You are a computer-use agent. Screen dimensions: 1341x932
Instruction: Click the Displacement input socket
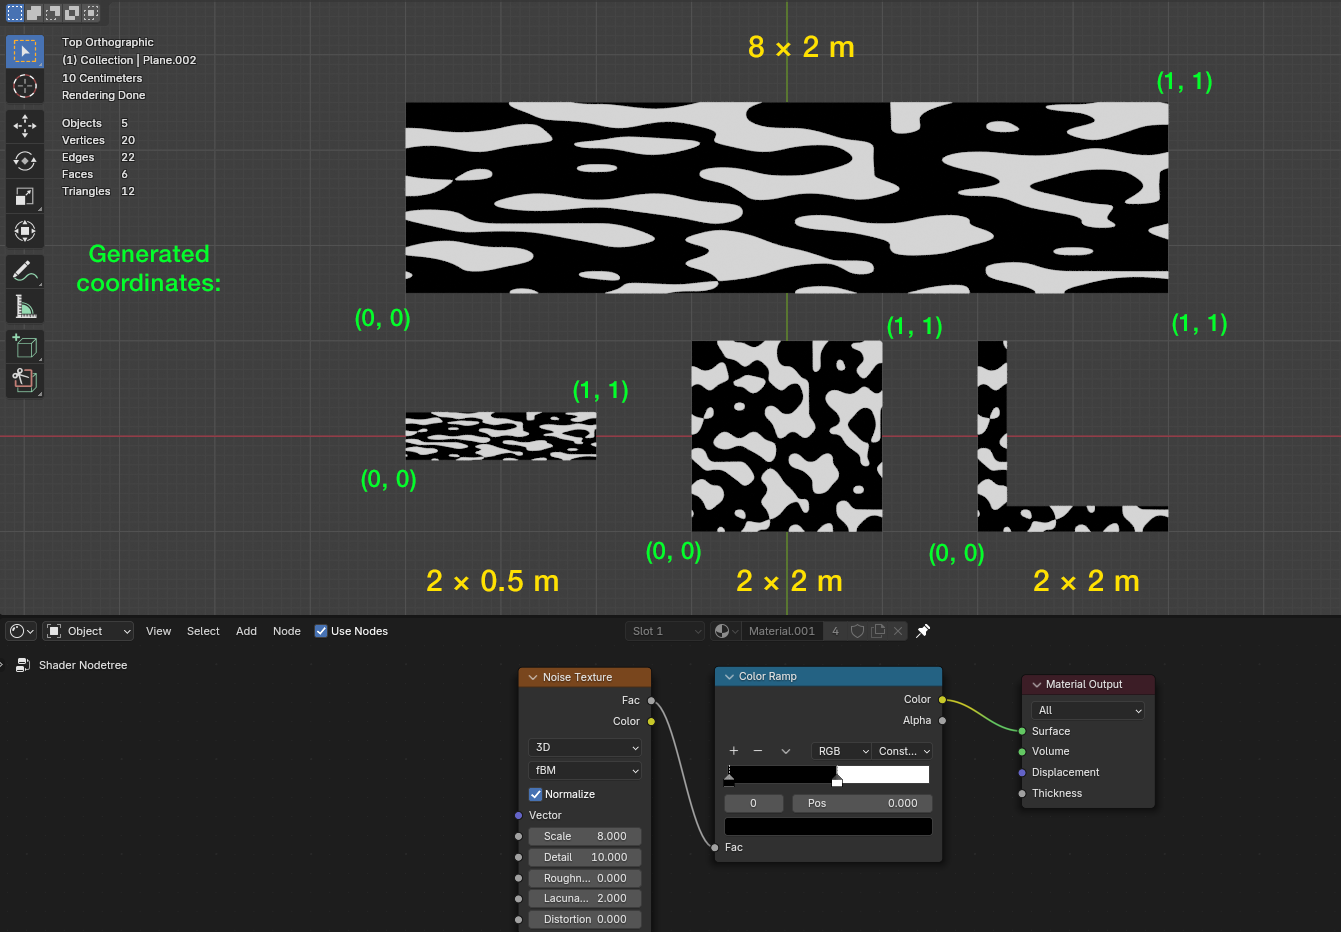click(1022, 772)
